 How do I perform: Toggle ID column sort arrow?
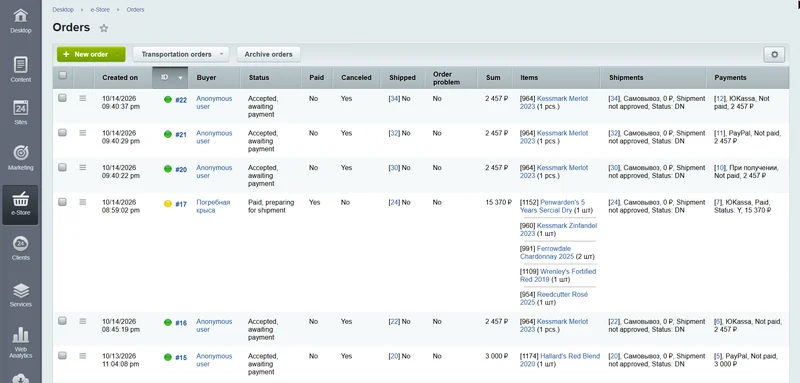180,78
